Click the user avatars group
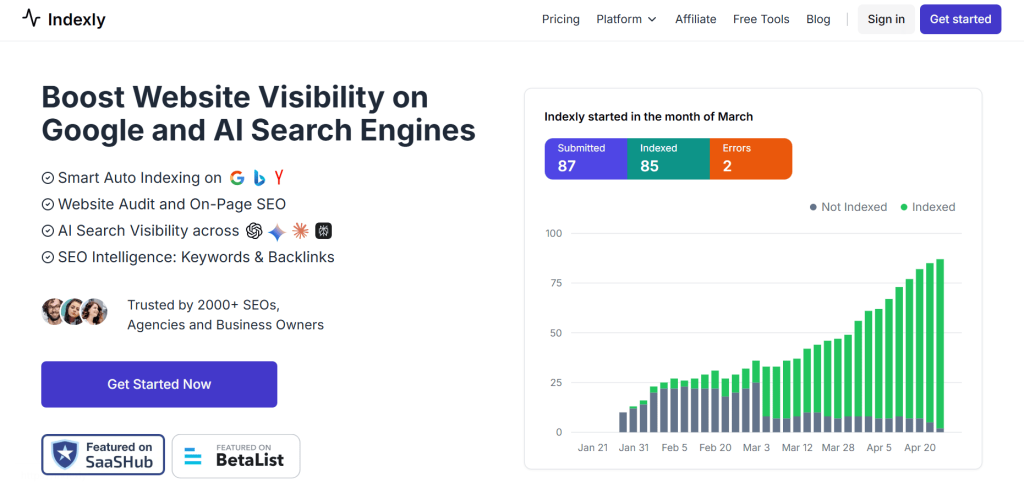The width and height of the screenshot is (1024, 483). [74, 312]
